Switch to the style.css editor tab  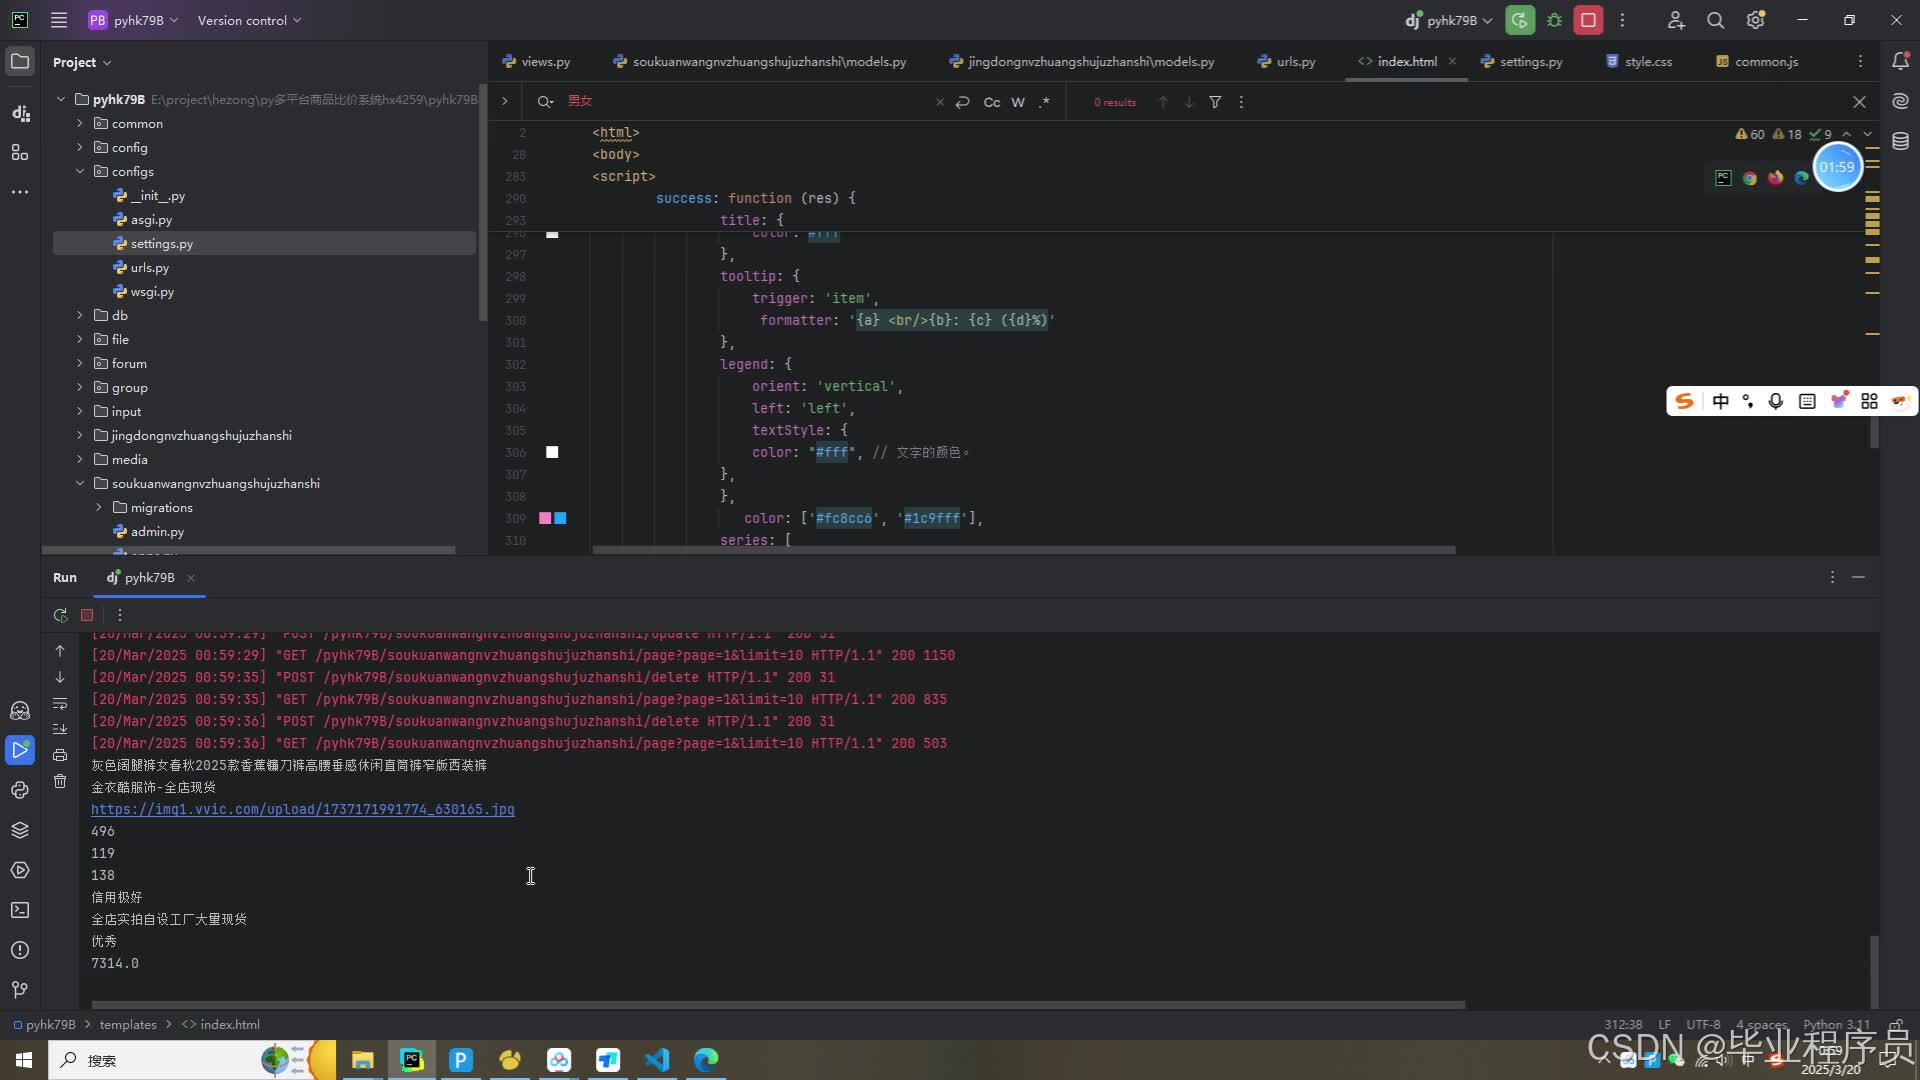pos(1647,61)
